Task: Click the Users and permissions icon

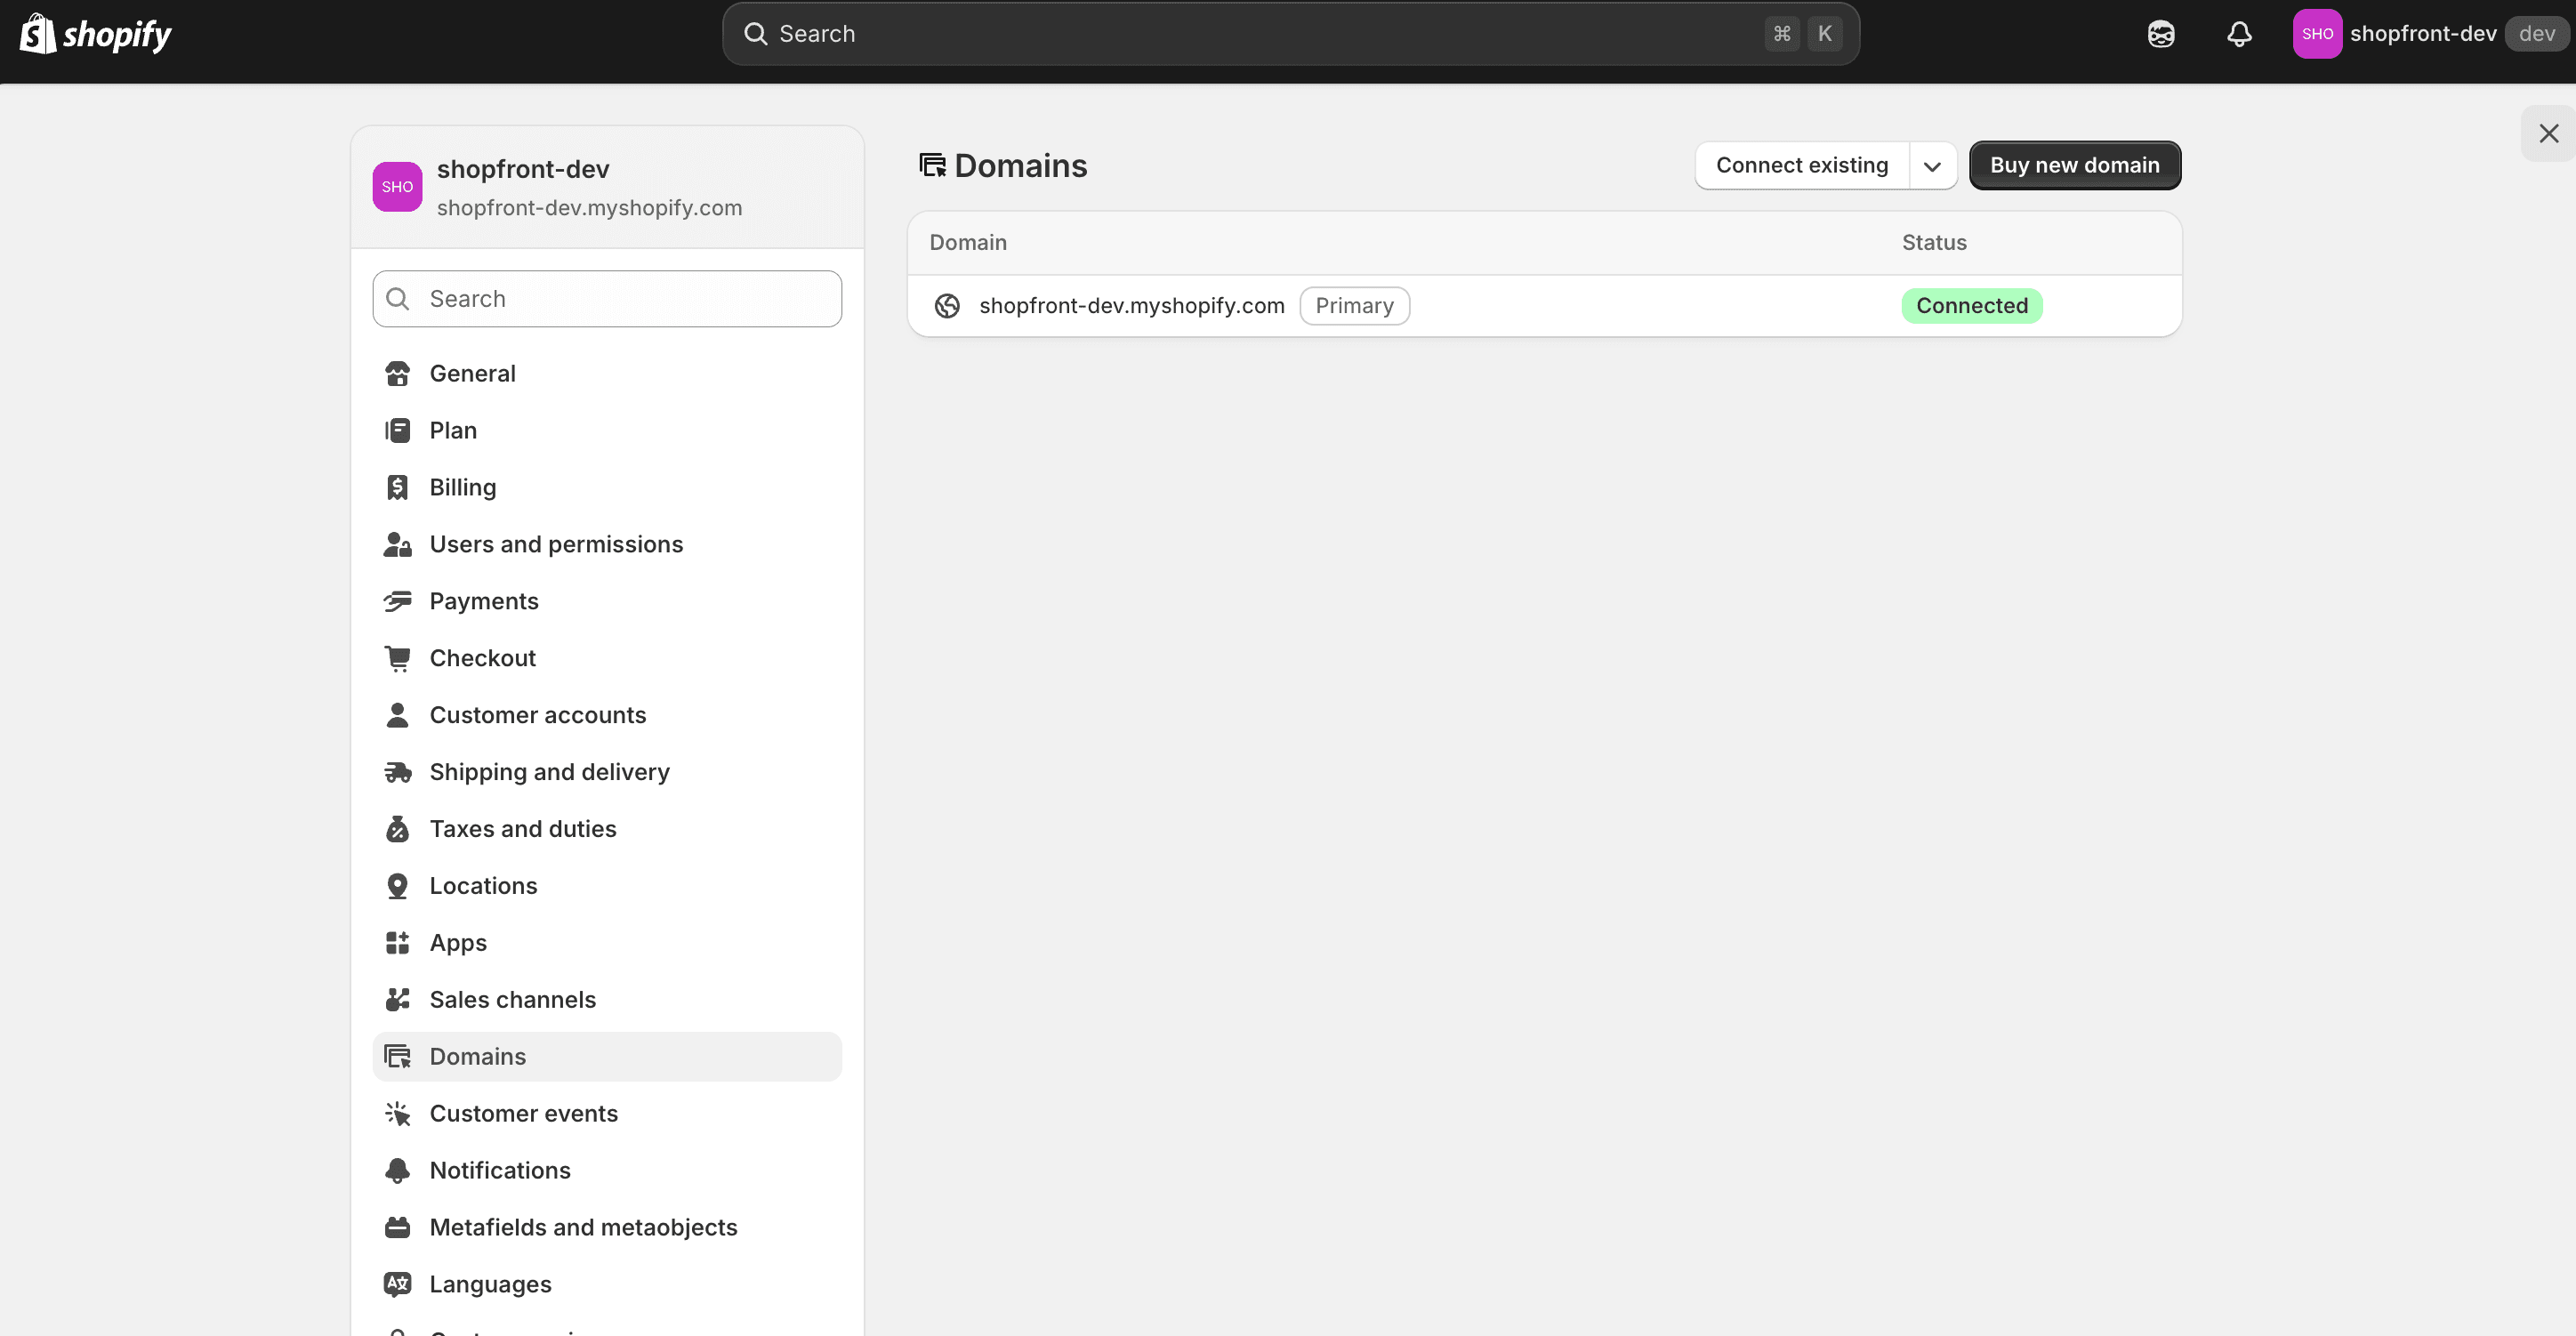Action: pos(397,545)
